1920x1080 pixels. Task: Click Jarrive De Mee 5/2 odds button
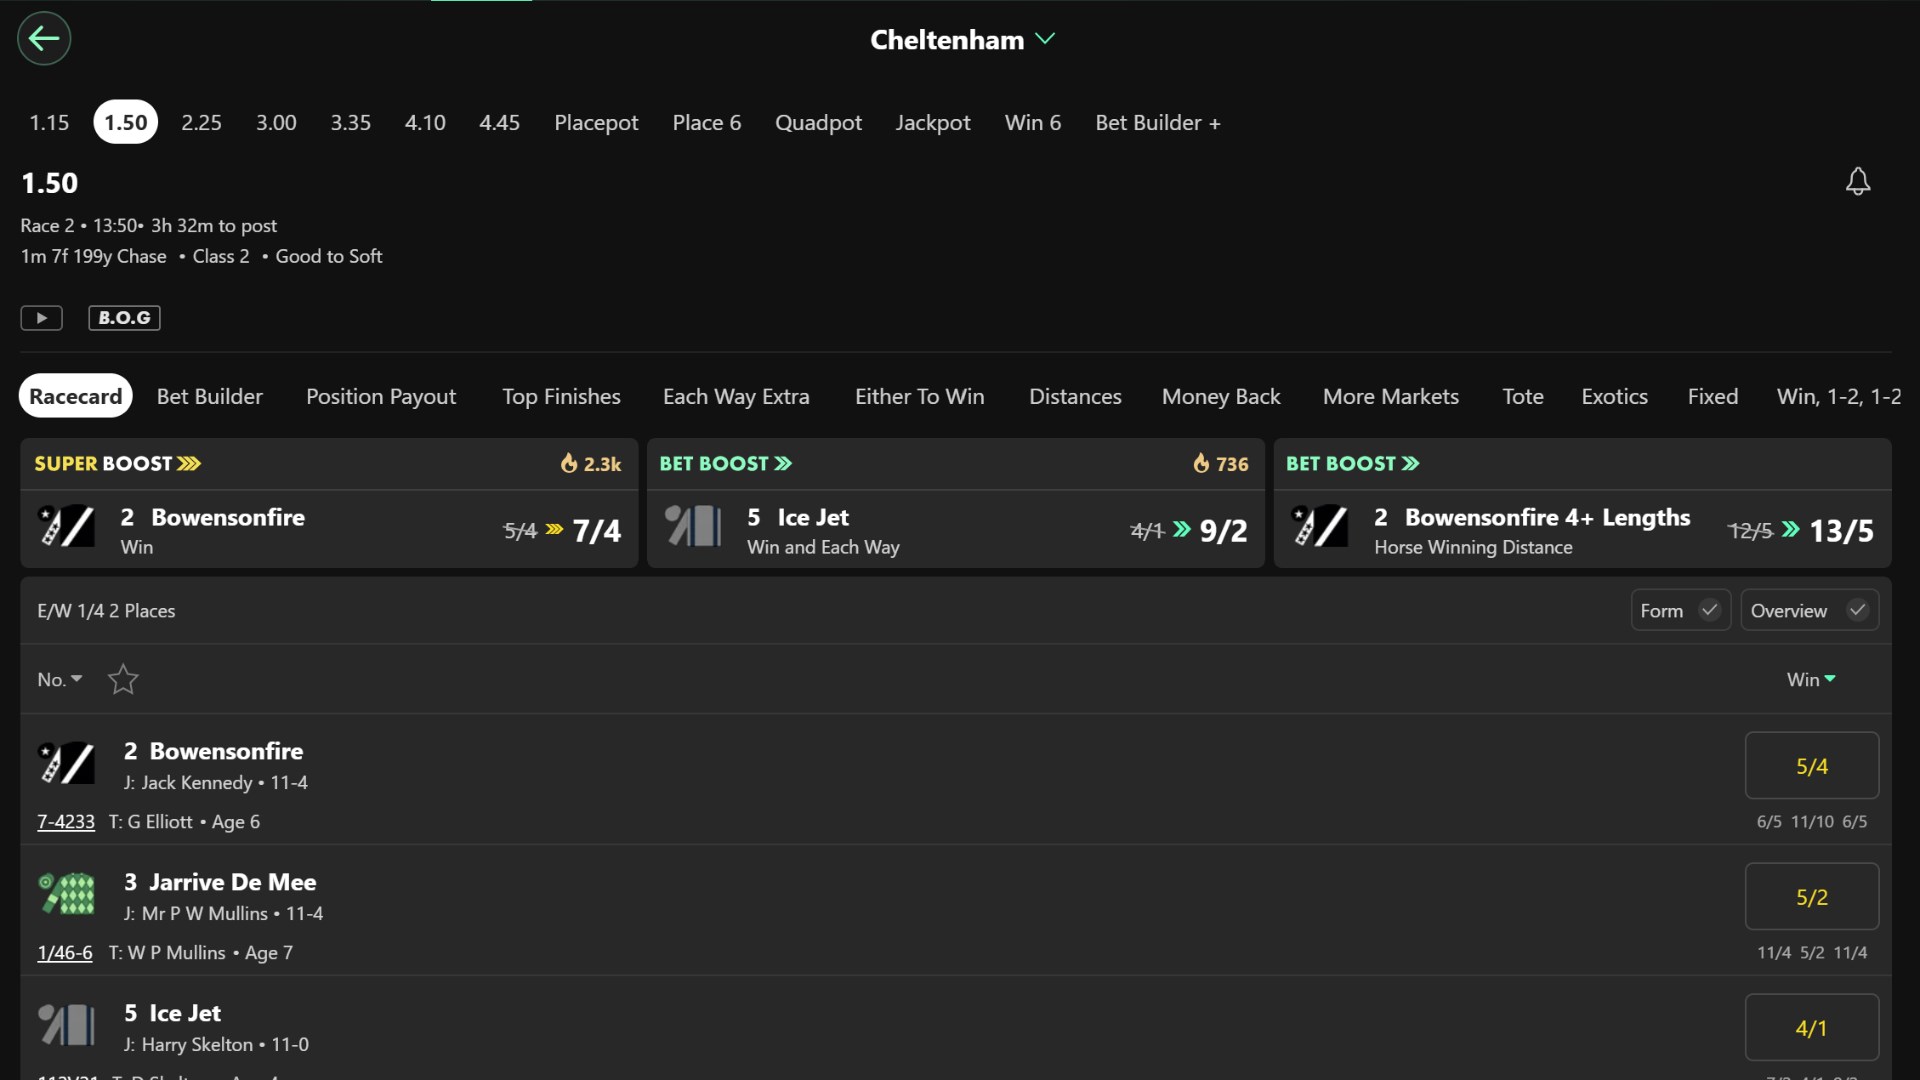click(x=1811, y=897)
